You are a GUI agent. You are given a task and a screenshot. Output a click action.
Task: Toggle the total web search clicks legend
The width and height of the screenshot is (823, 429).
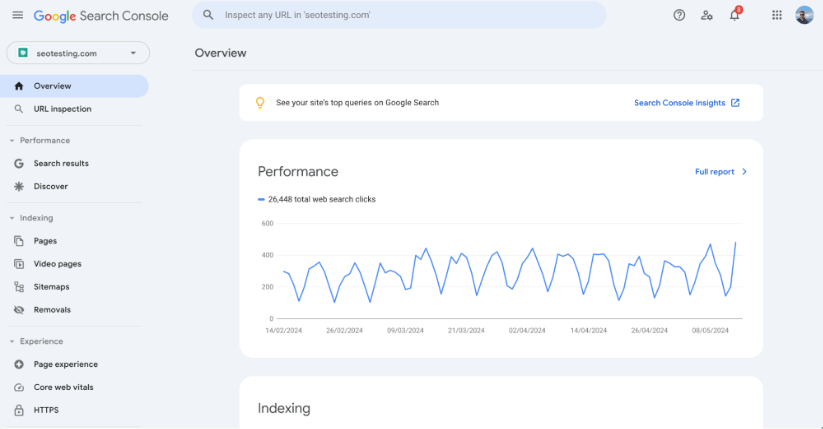(x=316, y=199)
